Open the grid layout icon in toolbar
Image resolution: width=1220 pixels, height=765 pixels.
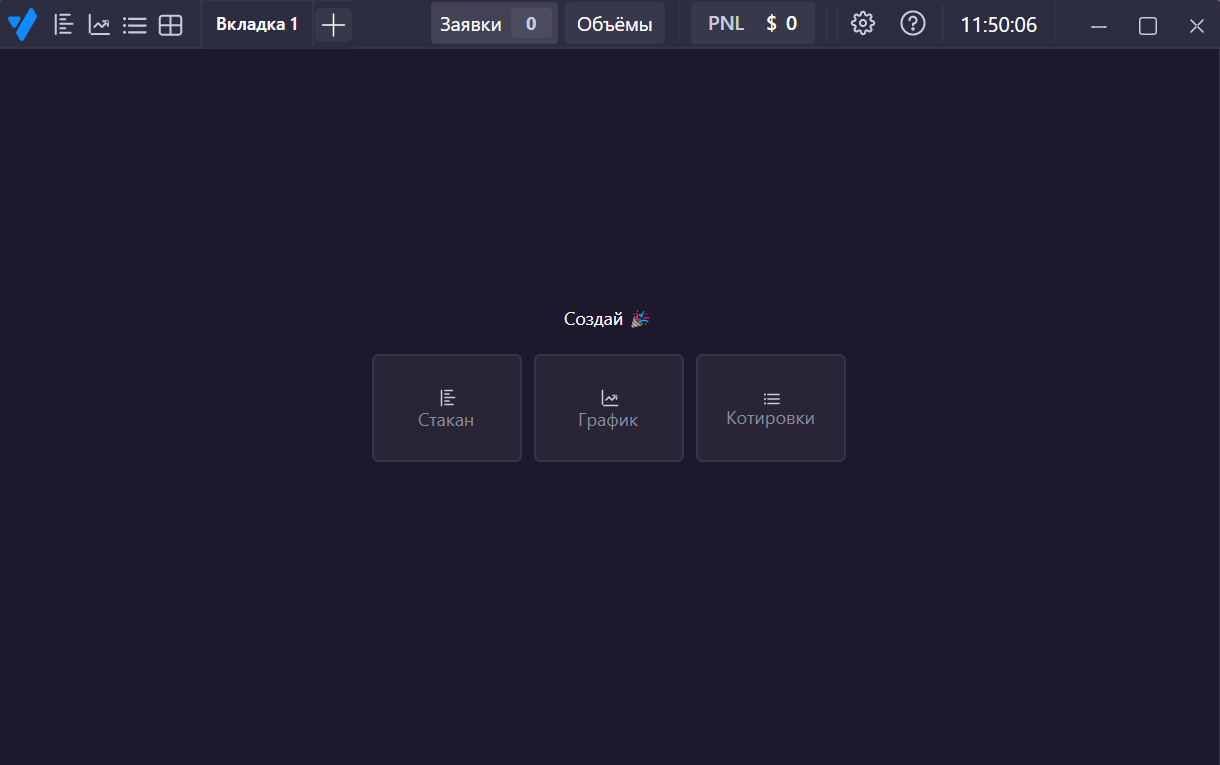(171, 25)
